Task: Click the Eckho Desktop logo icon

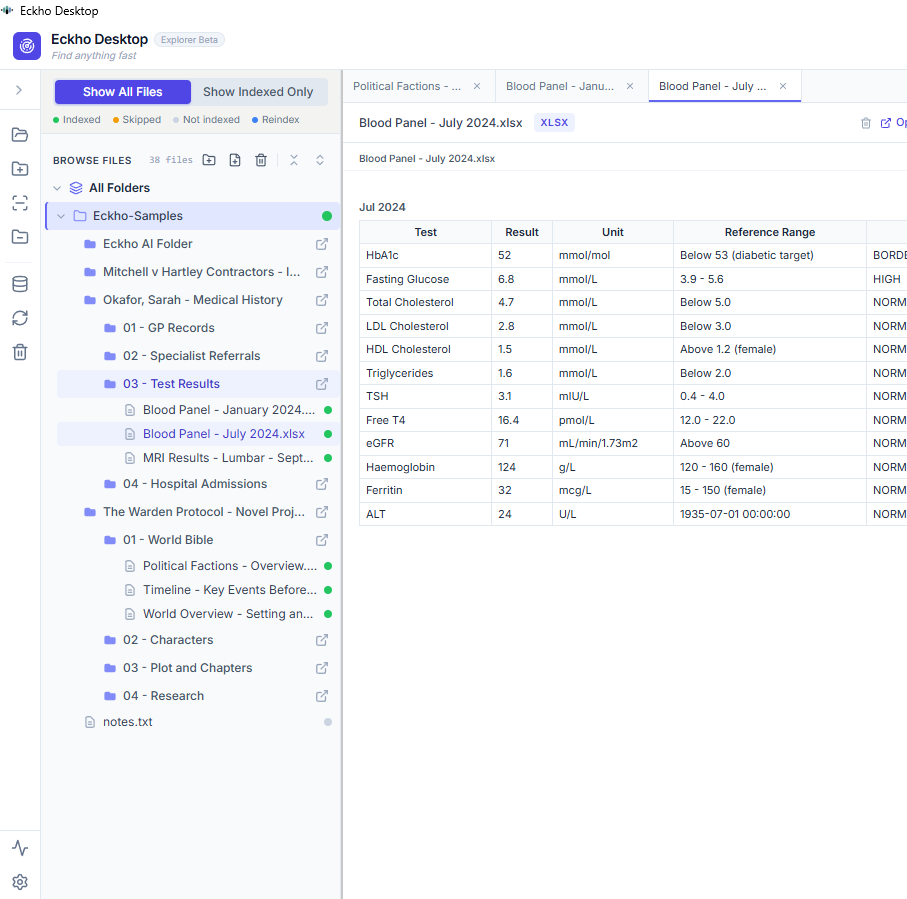Action: (x=27, y=46)
